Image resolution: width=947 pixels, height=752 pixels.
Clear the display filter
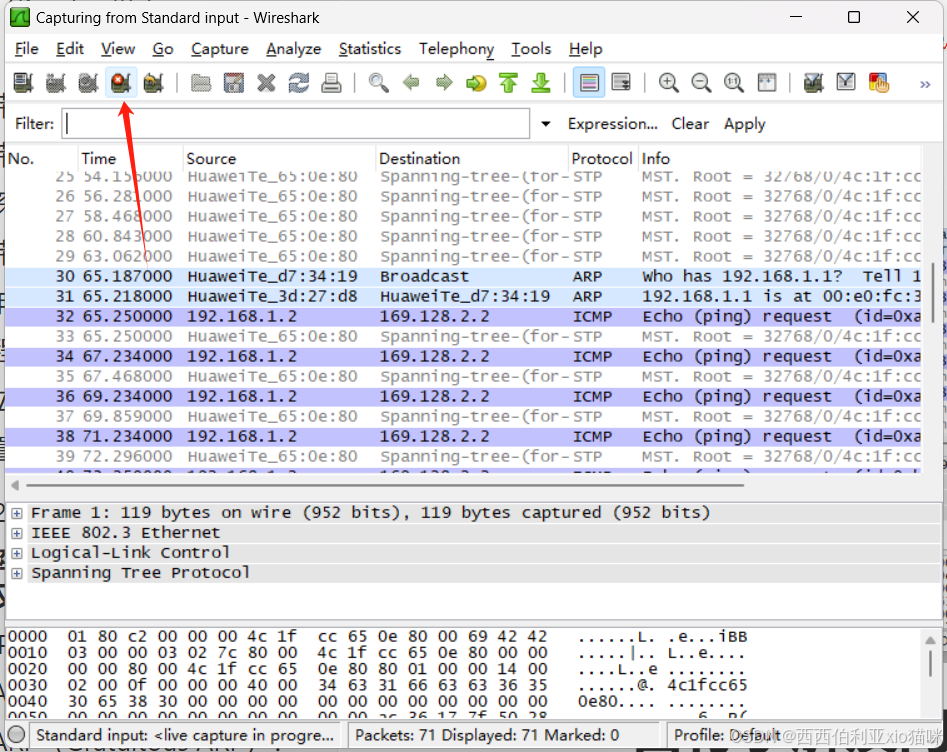coord(690,124)
